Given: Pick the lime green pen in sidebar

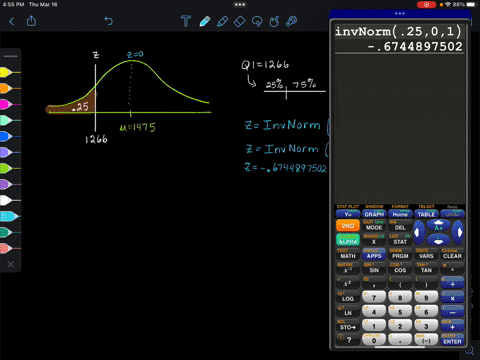Looking at the screenshot, I should (10, 168).
